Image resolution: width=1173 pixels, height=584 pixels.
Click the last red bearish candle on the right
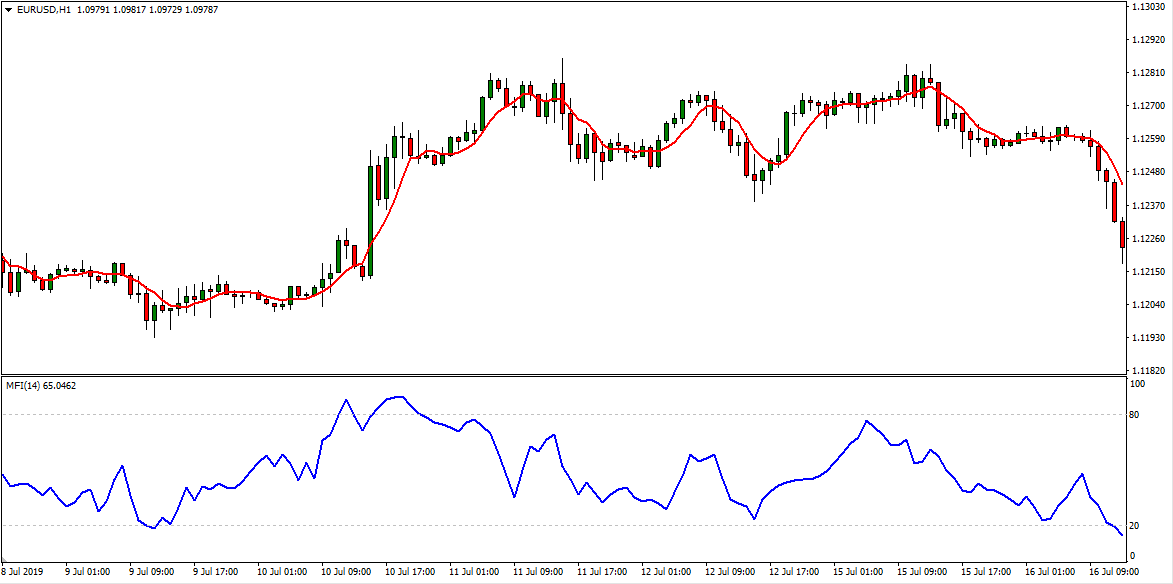point(1122,235)
